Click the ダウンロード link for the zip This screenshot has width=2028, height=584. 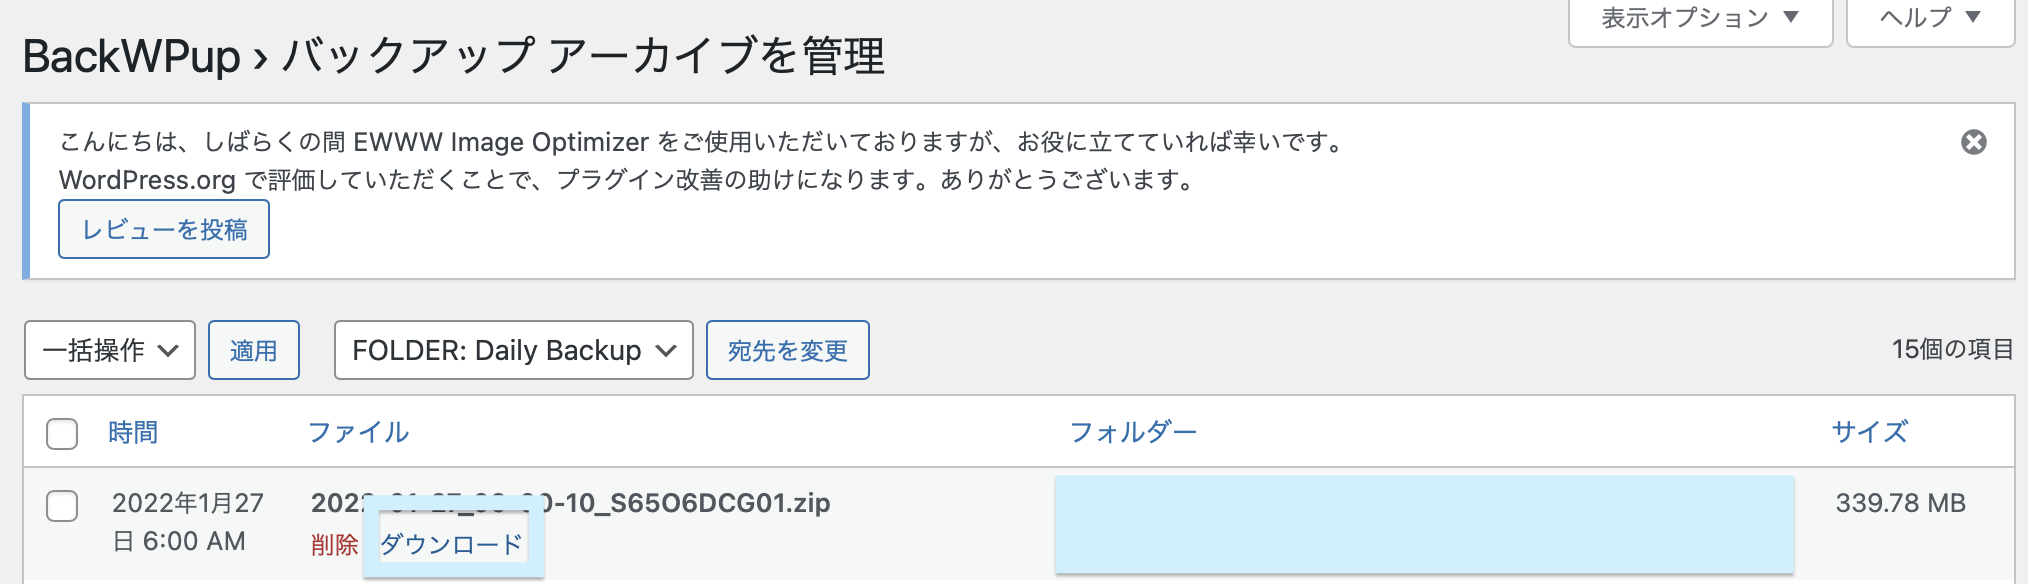[x=452, y=544]
